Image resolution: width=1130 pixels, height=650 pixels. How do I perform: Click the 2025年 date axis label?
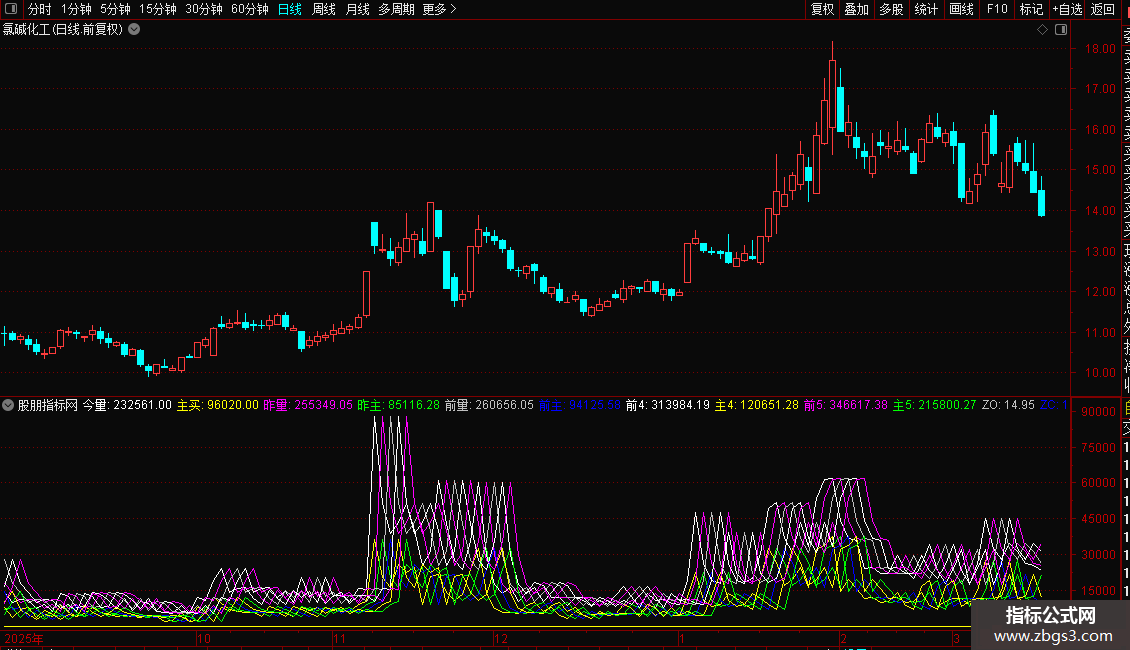(24, 638)
